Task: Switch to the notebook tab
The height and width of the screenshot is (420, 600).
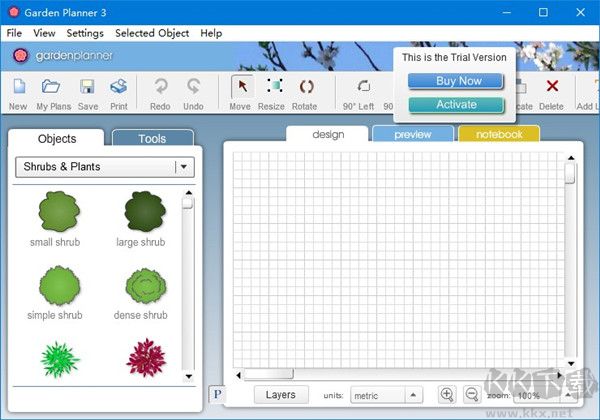Action: pos(499,134)
